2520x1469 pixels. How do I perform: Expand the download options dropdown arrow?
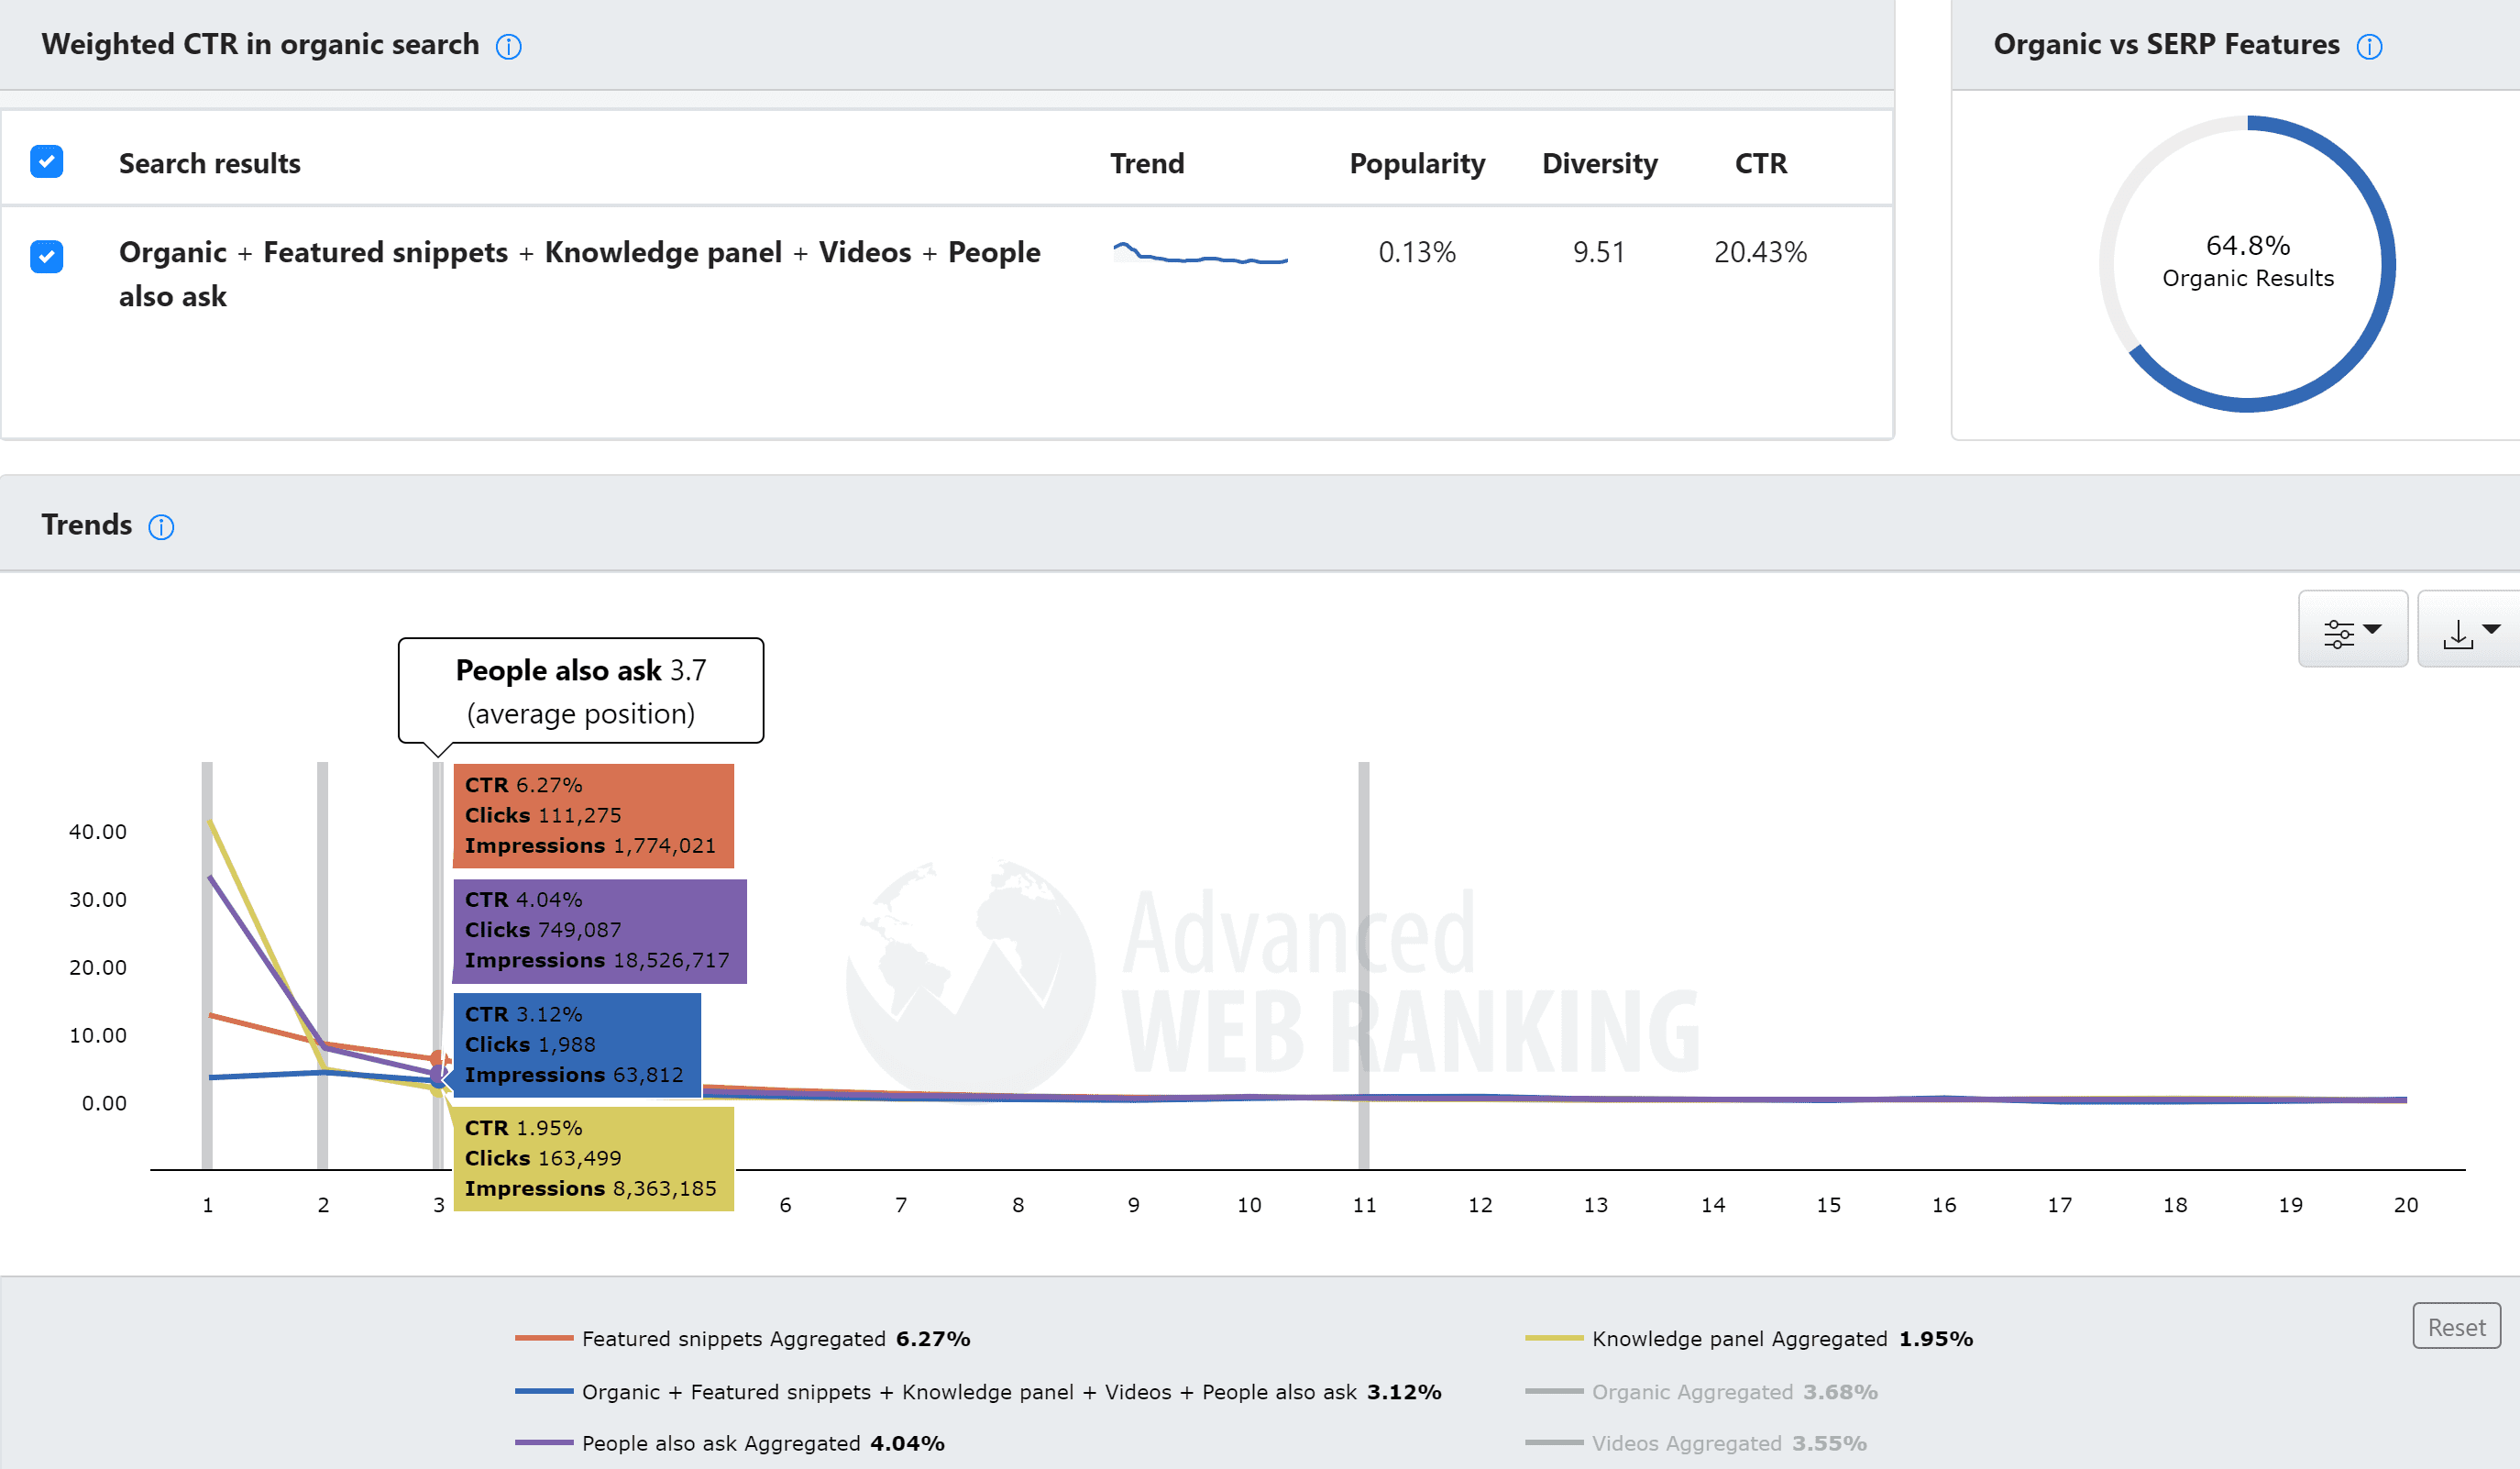[x=2491, y=629]
